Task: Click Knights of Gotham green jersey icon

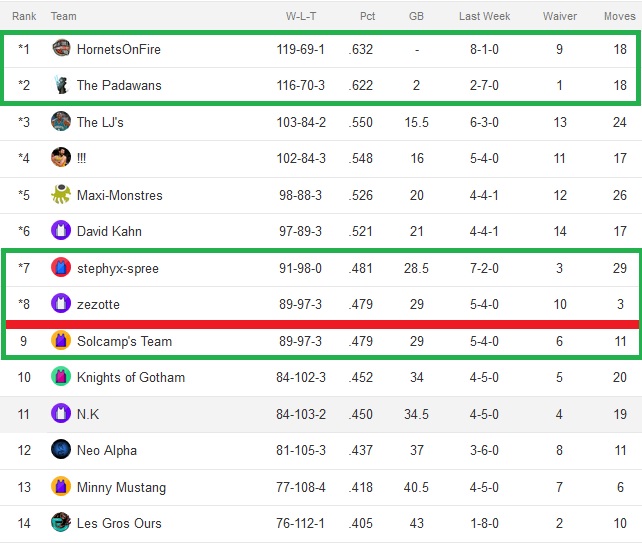Action: 61,376
